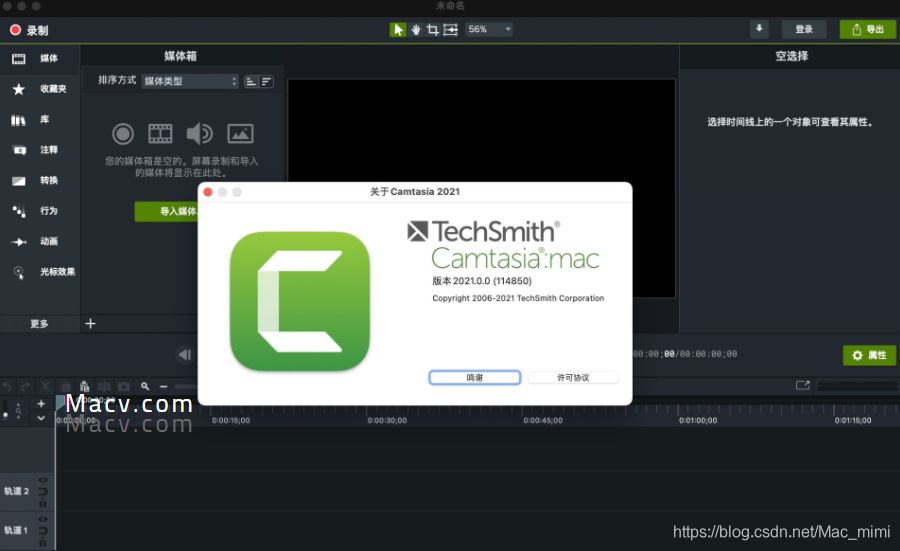Open the 光标效果 cursor effects tab
Screen dimensions: 900x551
[39, 271]
